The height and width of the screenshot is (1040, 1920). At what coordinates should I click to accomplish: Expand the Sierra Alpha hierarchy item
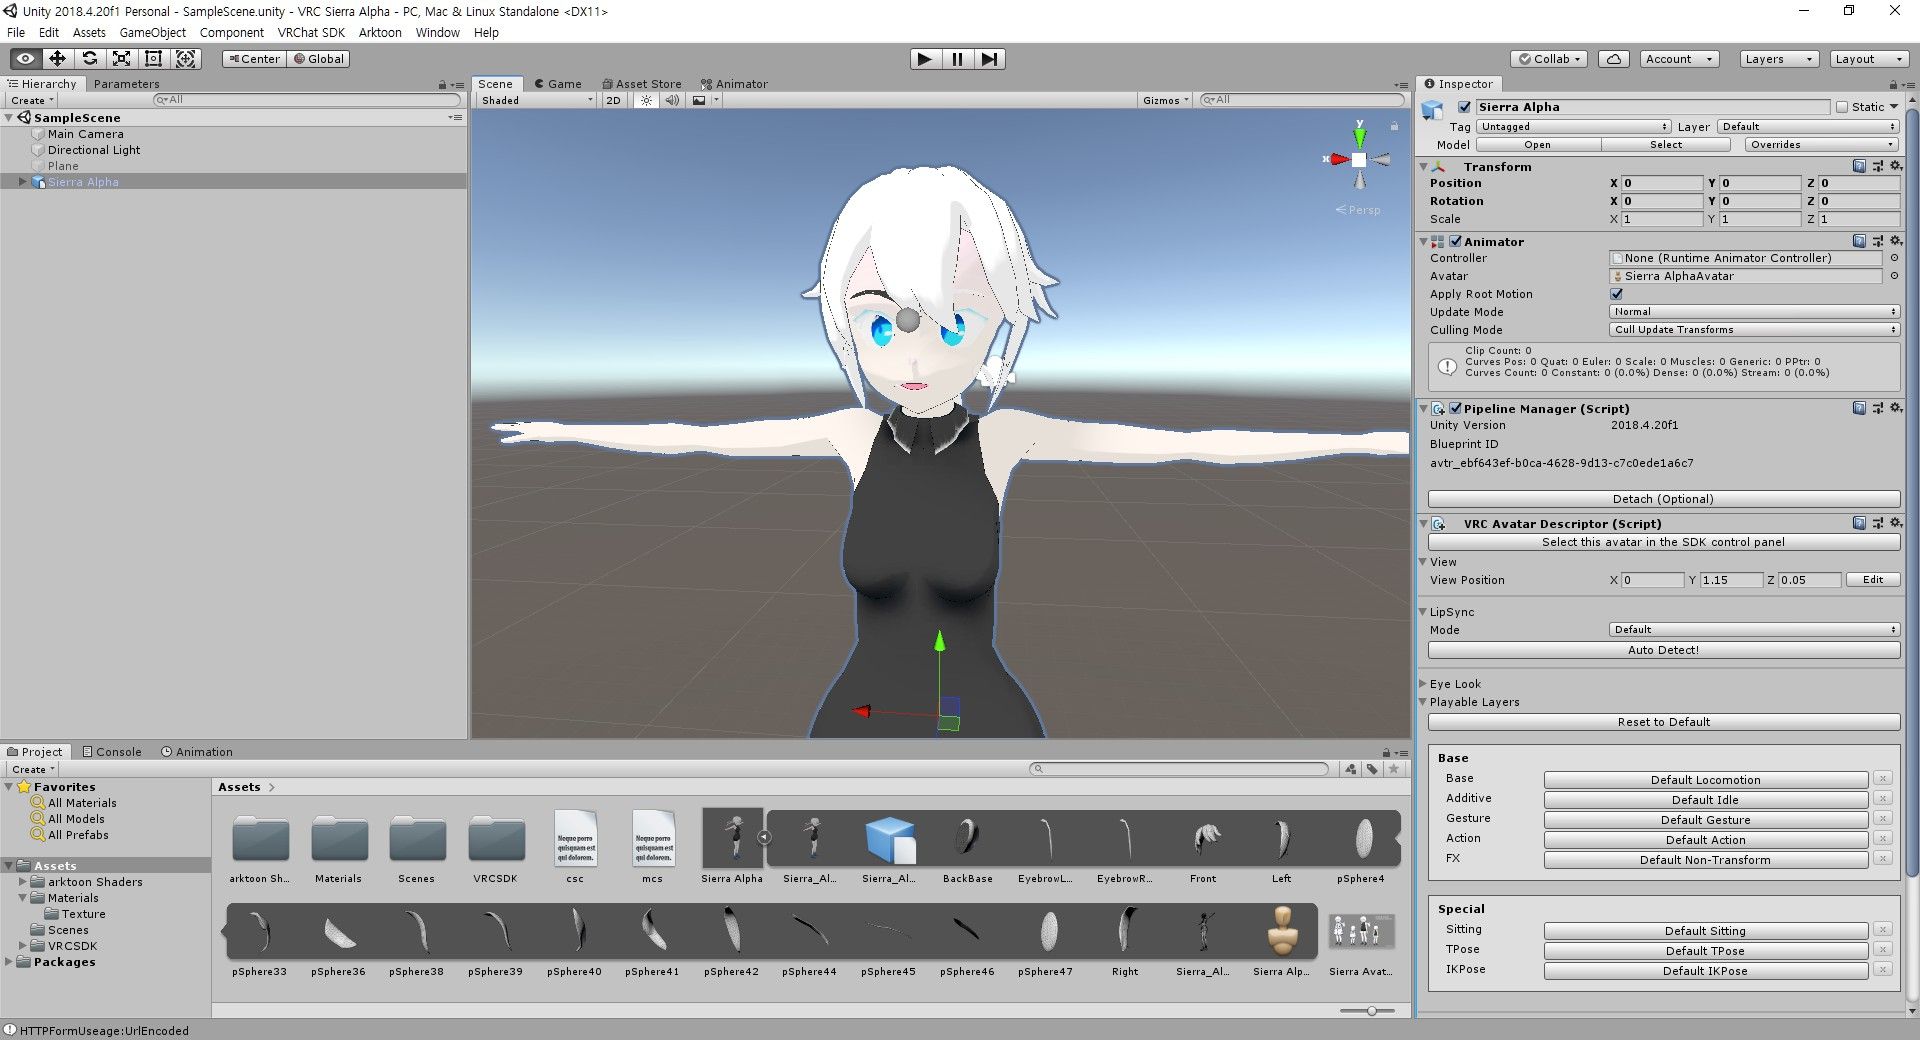pos(23,182)
